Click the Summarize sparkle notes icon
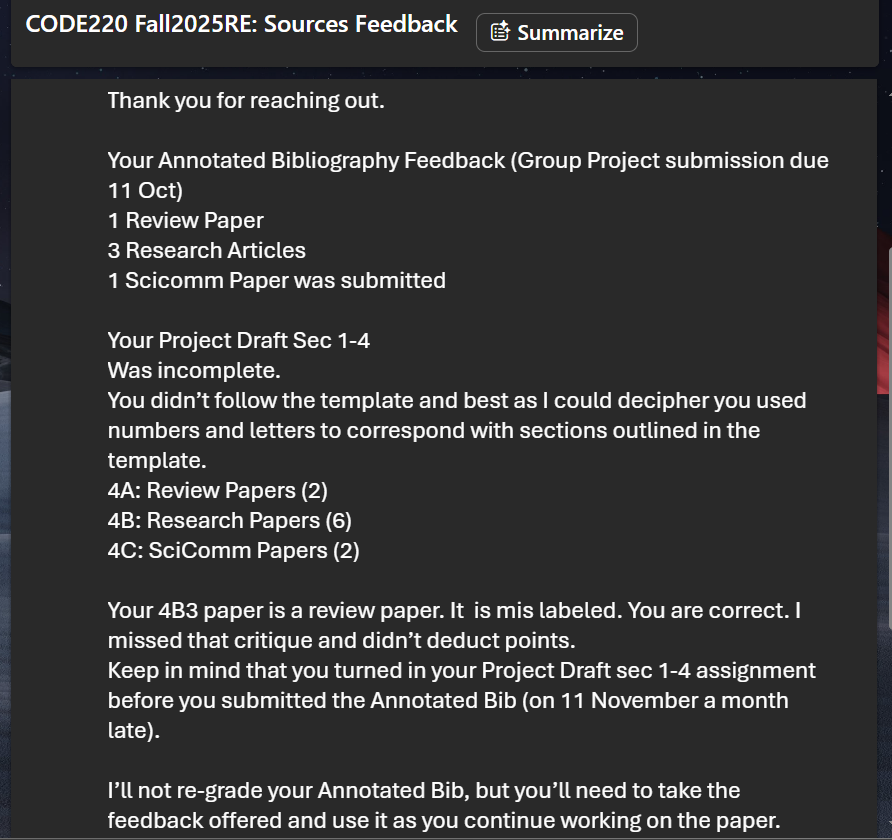 coord(500,32)
